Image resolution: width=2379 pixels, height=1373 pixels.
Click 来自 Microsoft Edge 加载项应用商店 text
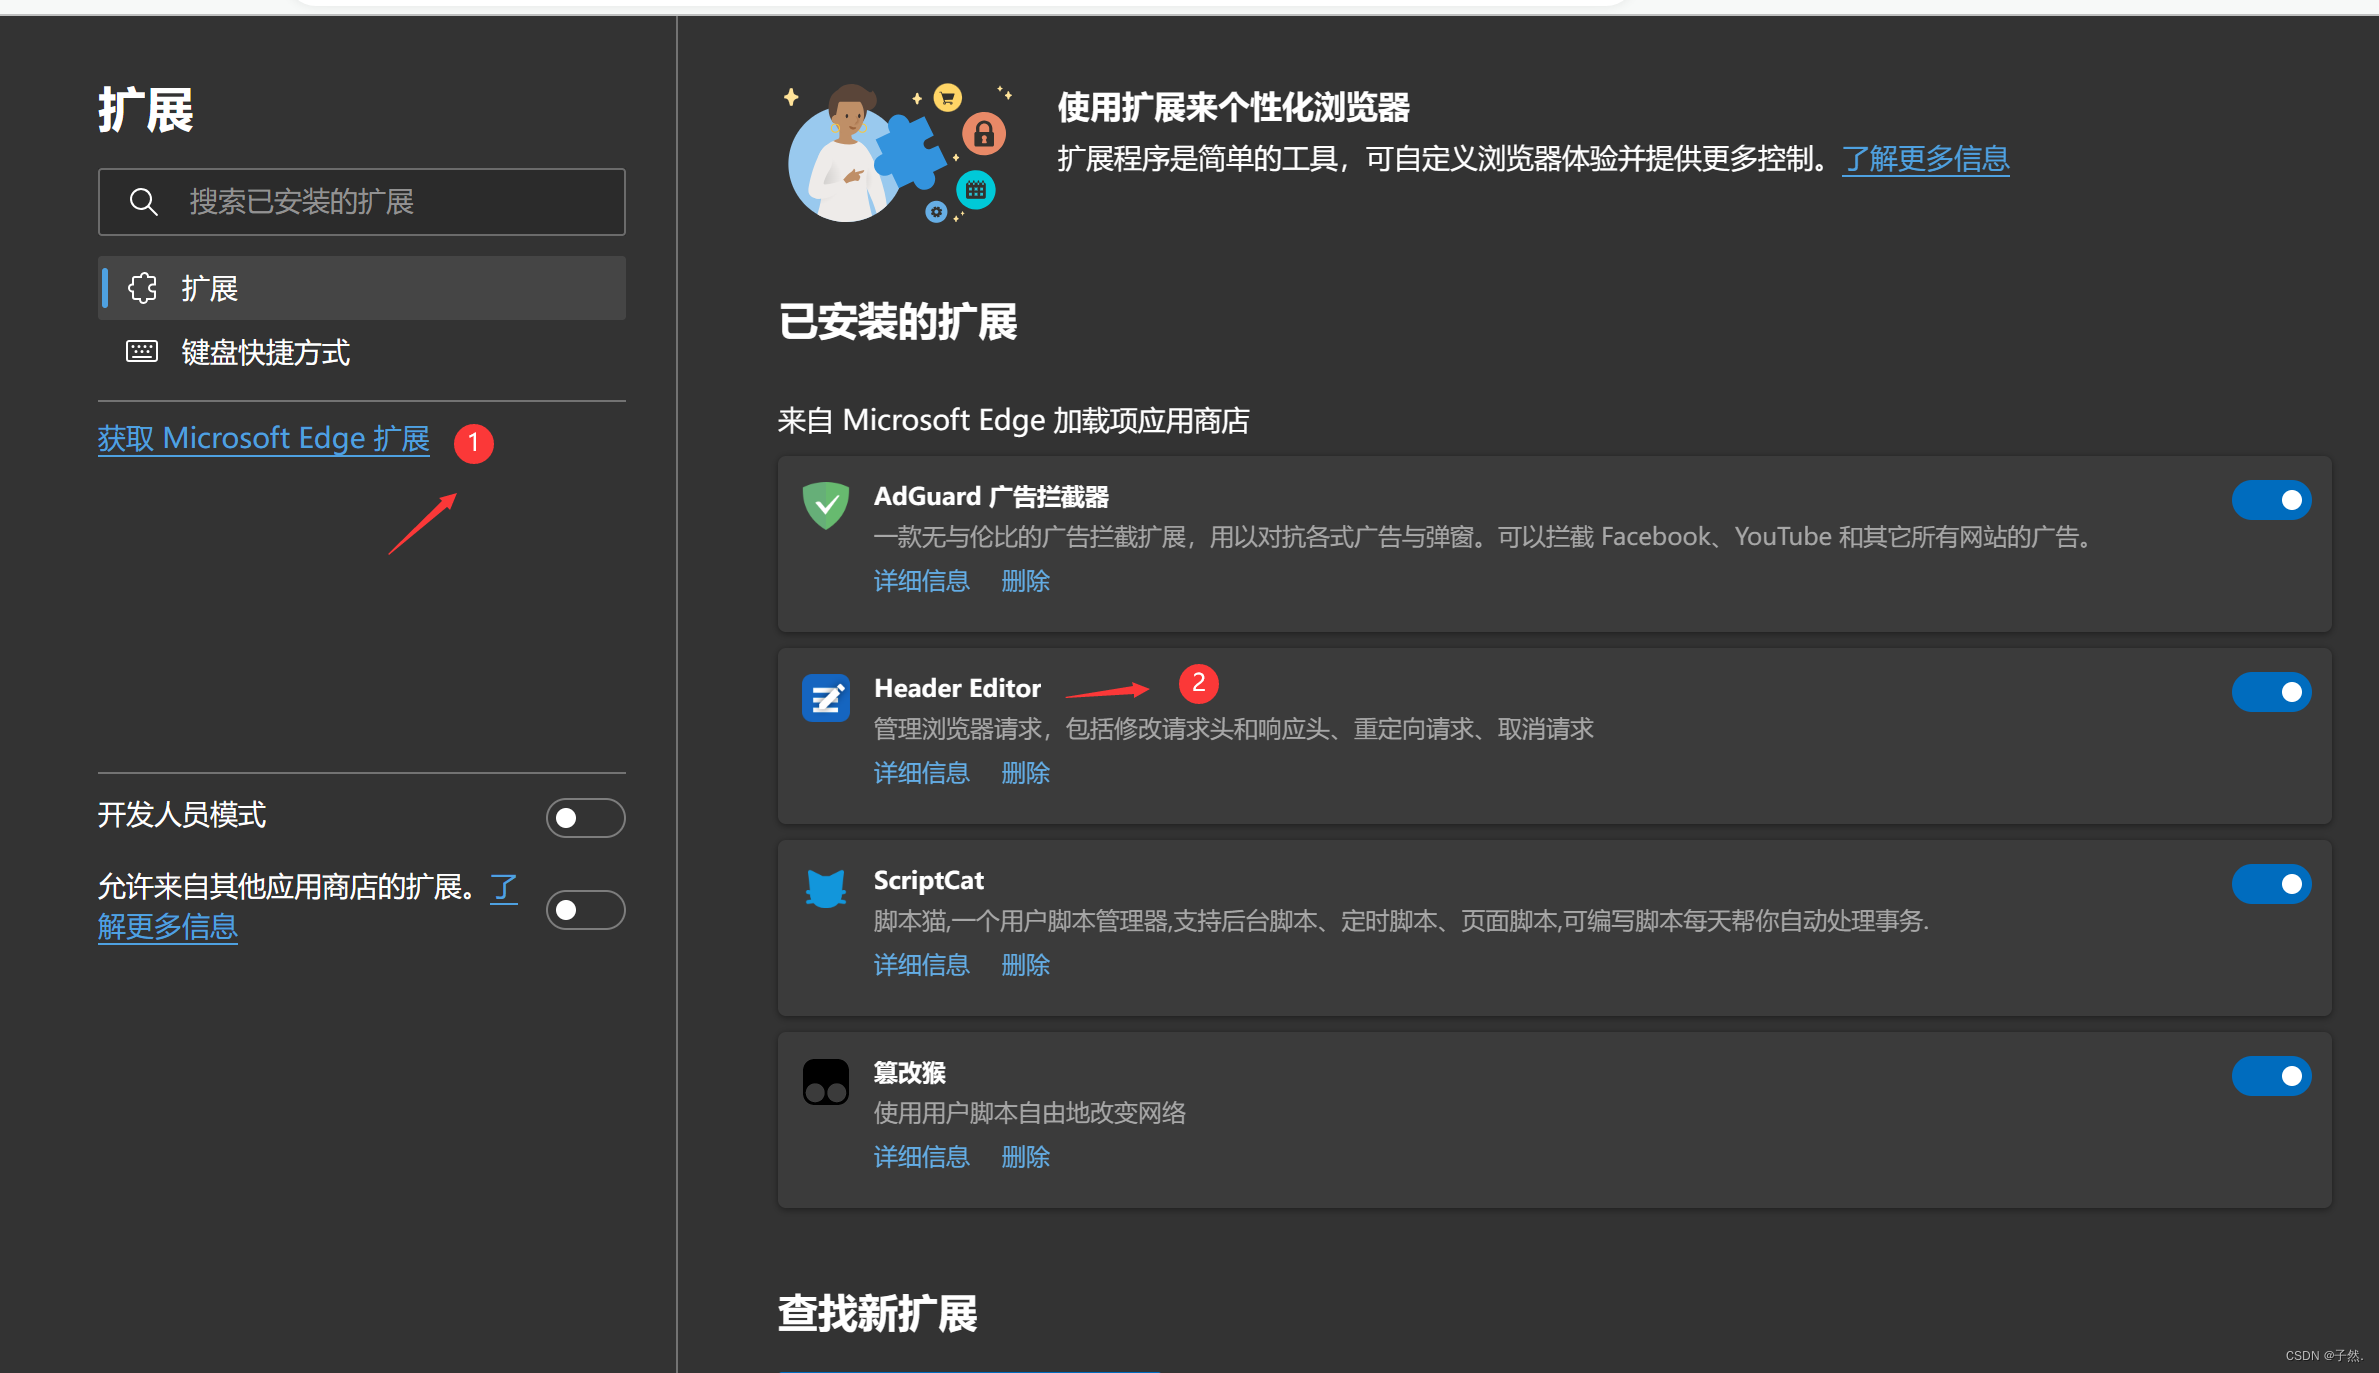[1014, 420]
